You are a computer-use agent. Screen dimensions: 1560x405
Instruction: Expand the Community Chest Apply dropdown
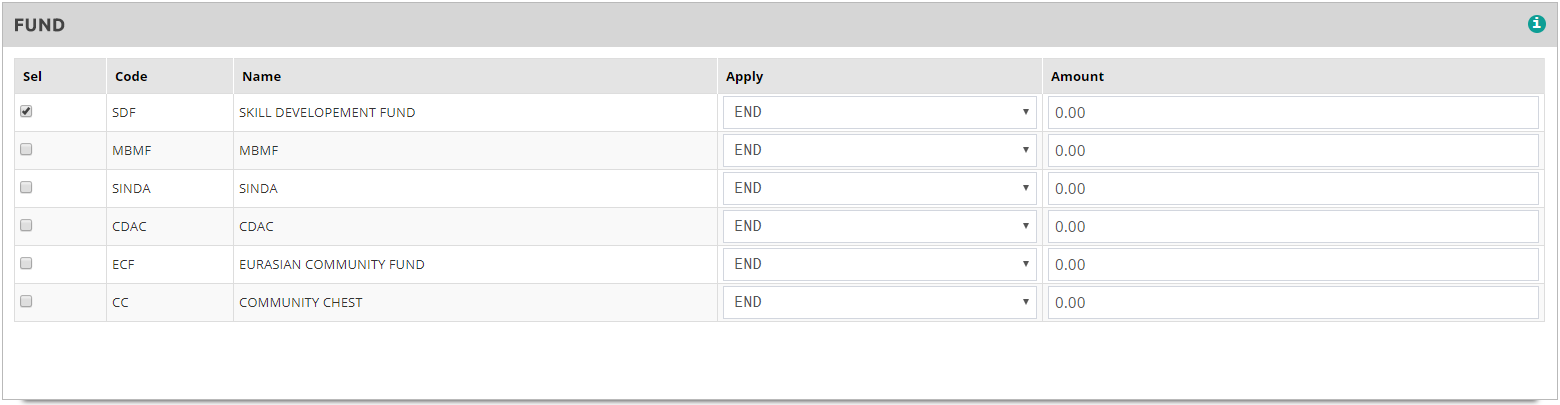[x=879, y=303]
